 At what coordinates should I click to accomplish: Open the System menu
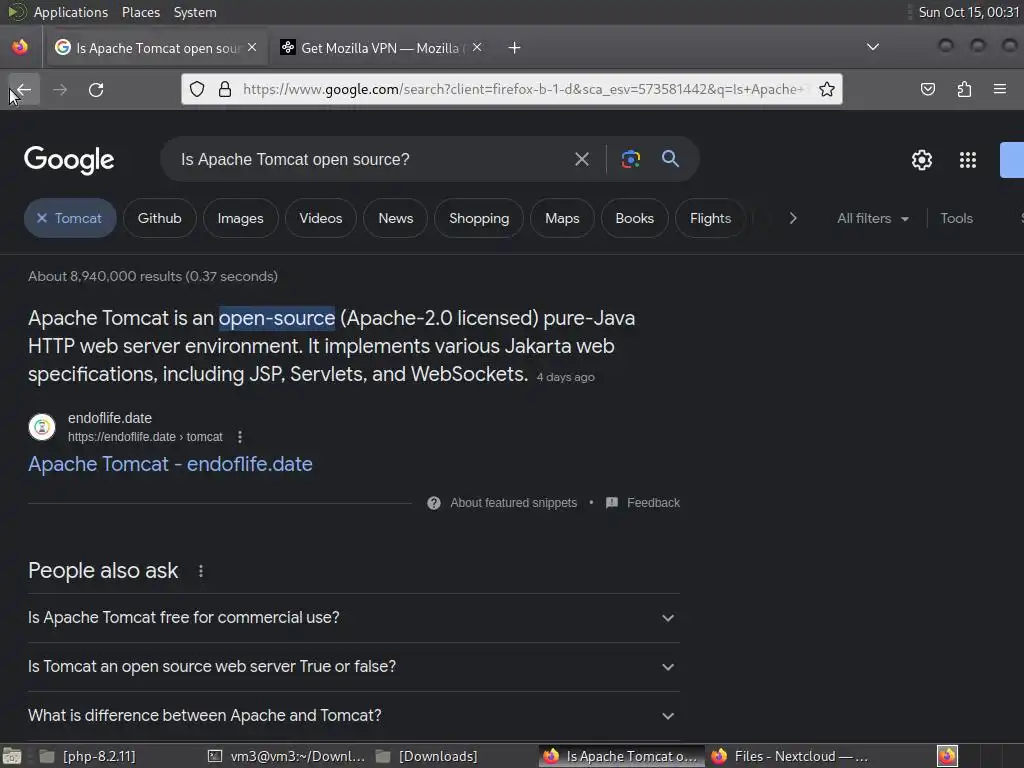pyautogui.click(x=195, y=12)
